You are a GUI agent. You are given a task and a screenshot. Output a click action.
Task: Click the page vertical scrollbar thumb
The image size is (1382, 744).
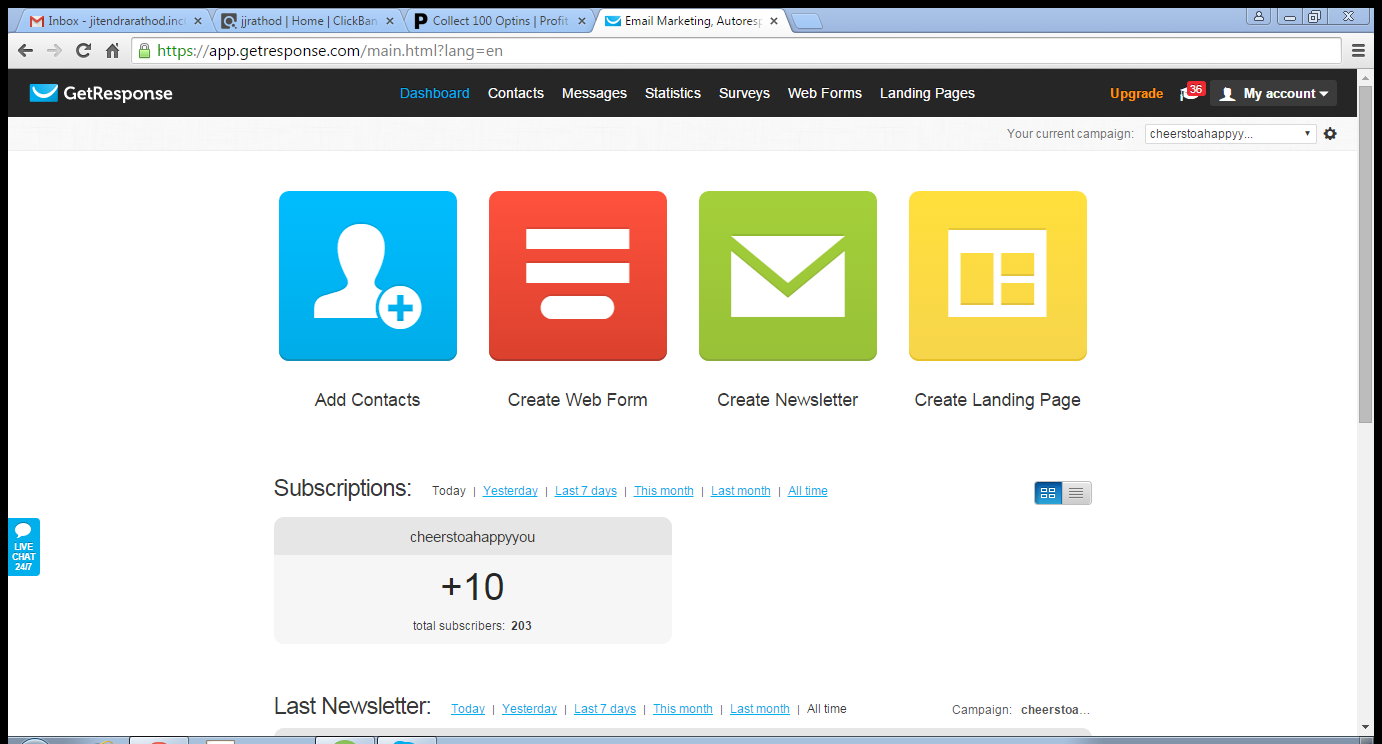pyautogui.click(x=1366, y=255)
